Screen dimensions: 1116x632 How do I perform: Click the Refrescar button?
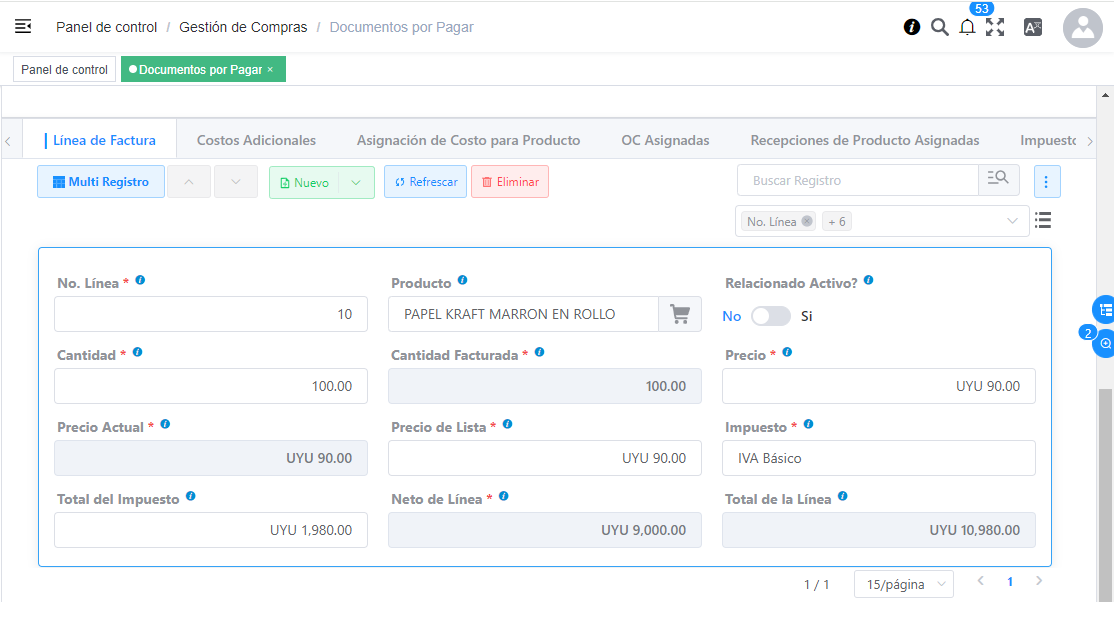coord(425,182)
